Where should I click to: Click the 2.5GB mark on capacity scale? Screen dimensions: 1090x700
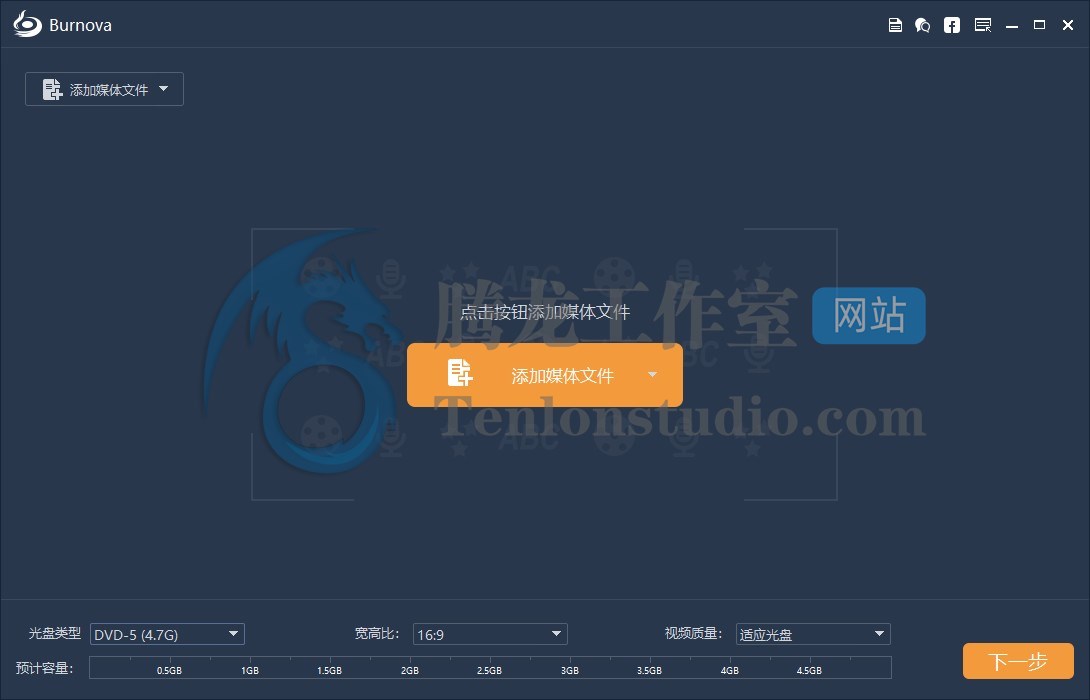tap(489, 671)
